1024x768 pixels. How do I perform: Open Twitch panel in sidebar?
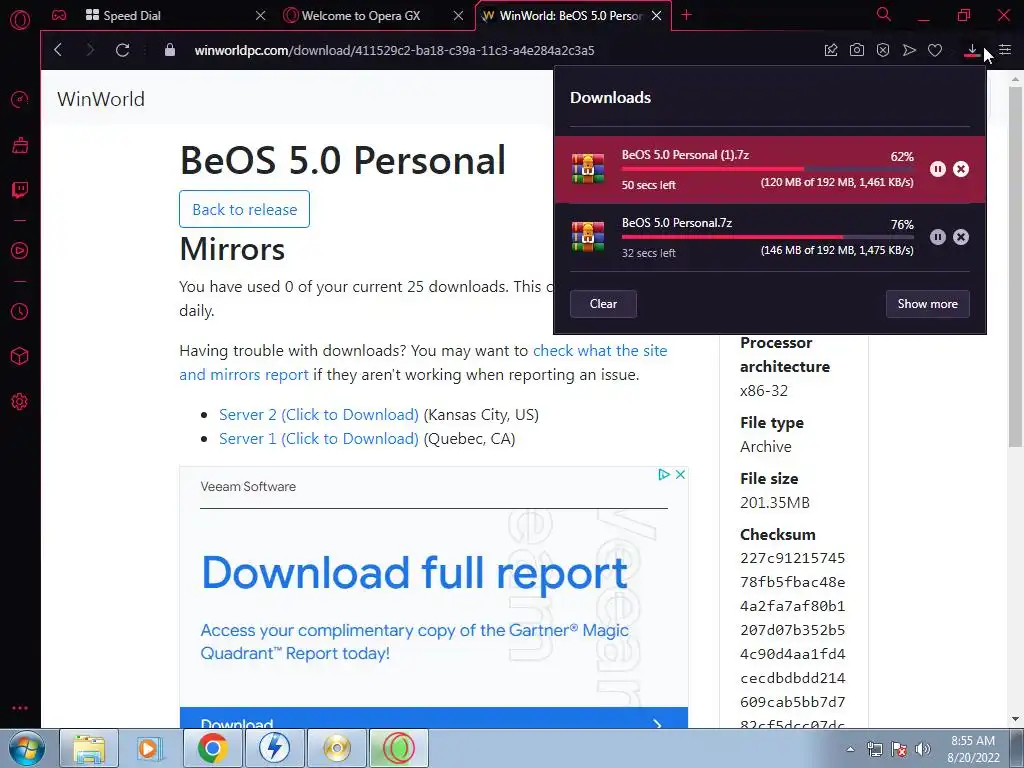coord(20,190)
